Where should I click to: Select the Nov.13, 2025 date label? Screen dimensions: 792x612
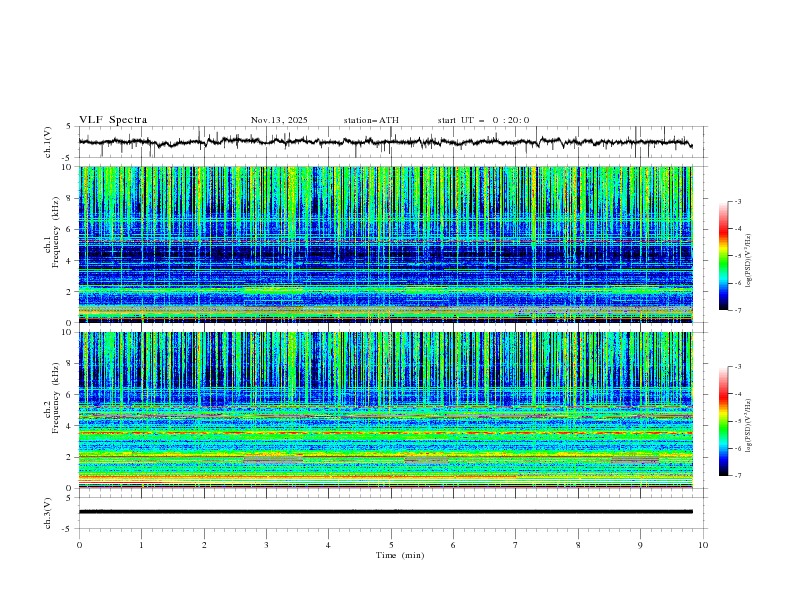click(279, 120)
